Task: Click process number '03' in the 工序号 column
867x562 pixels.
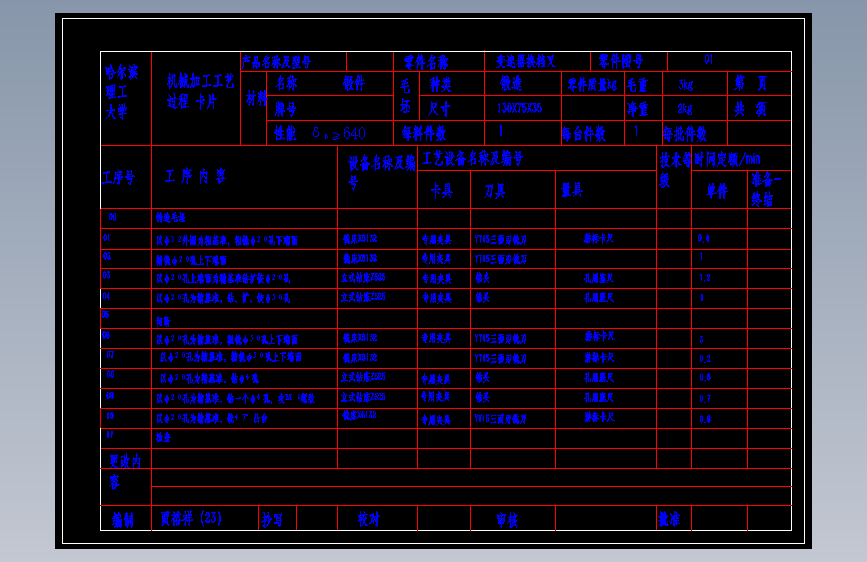Action: tap(106, 275)
